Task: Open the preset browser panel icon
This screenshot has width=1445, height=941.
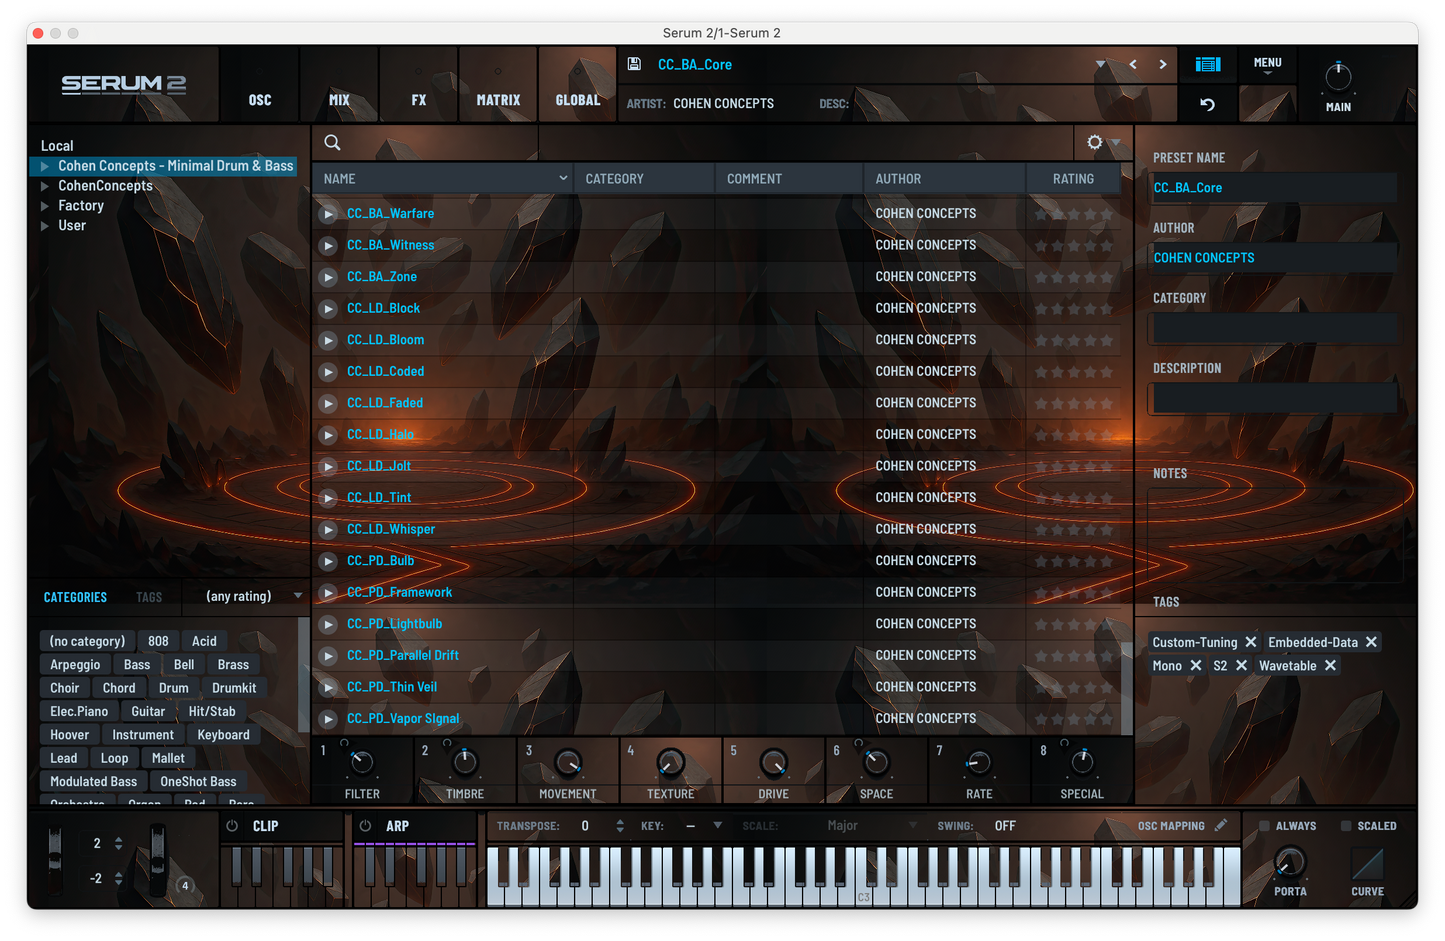Action: coord(1207,64)
